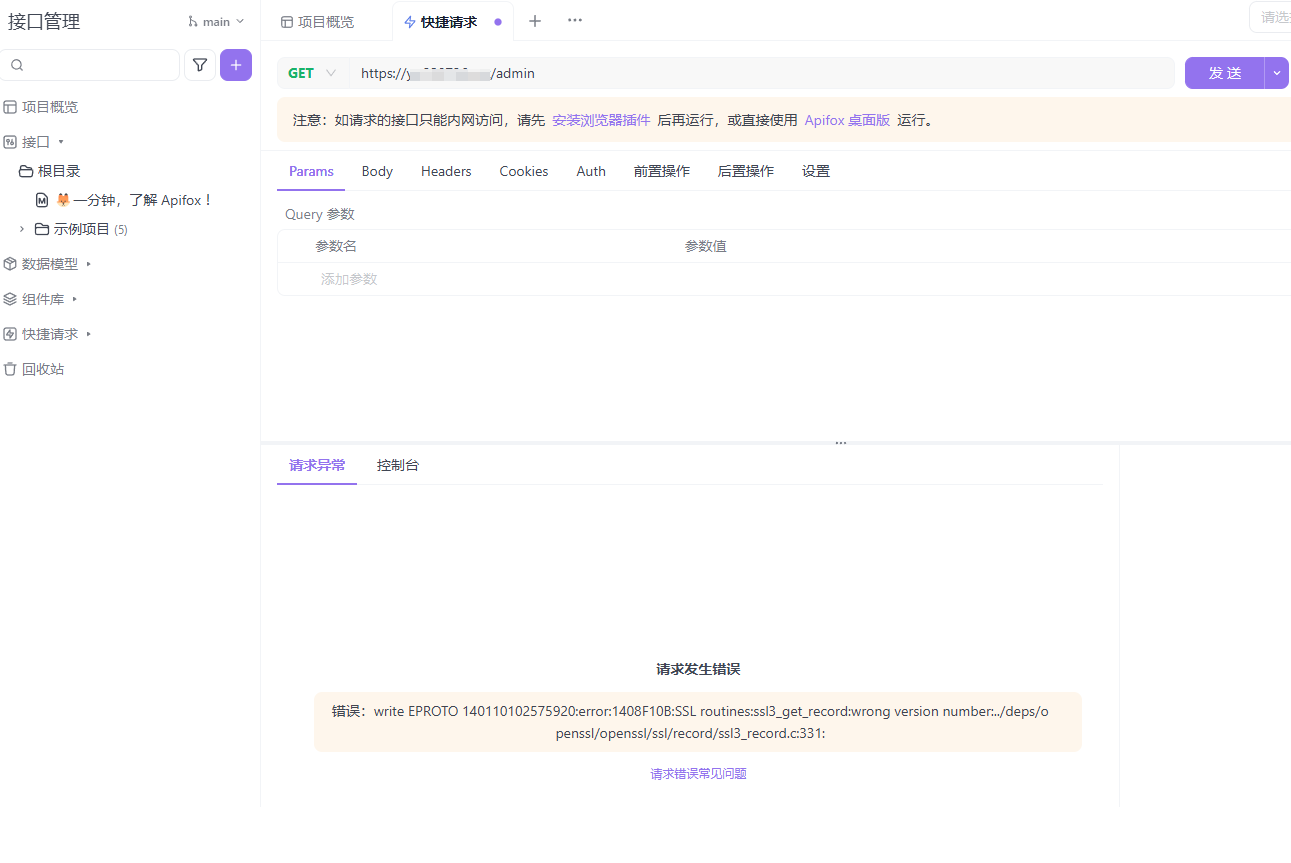Switch to the 请求异常 tab
This screenshot has width=1291, height=863.
pyautogui.click(x=317, y=465)
